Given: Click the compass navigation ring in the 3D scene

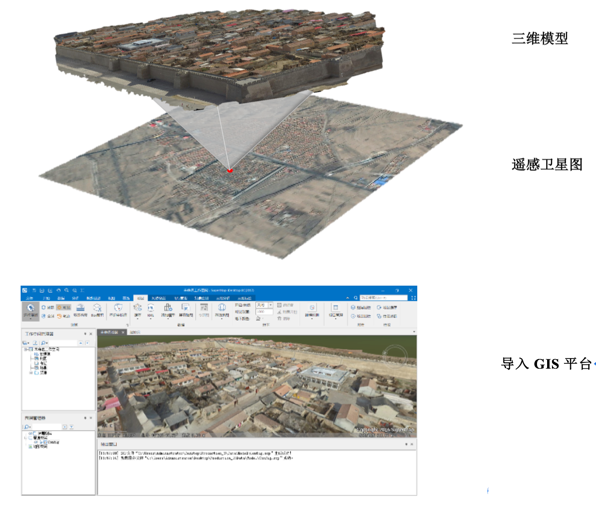Looking at the screenshot, I should pyautogui.click(x=395, y=356).
